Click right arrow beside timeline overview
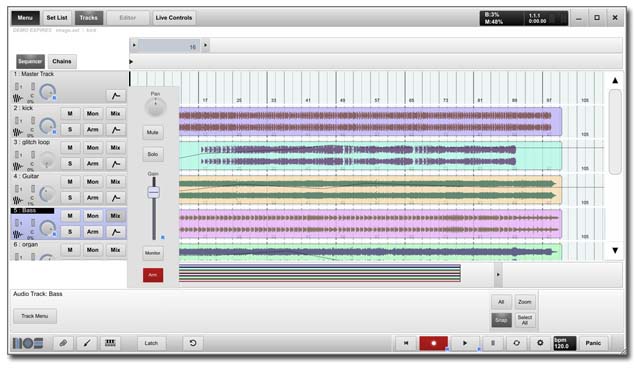 pos(498,275)
